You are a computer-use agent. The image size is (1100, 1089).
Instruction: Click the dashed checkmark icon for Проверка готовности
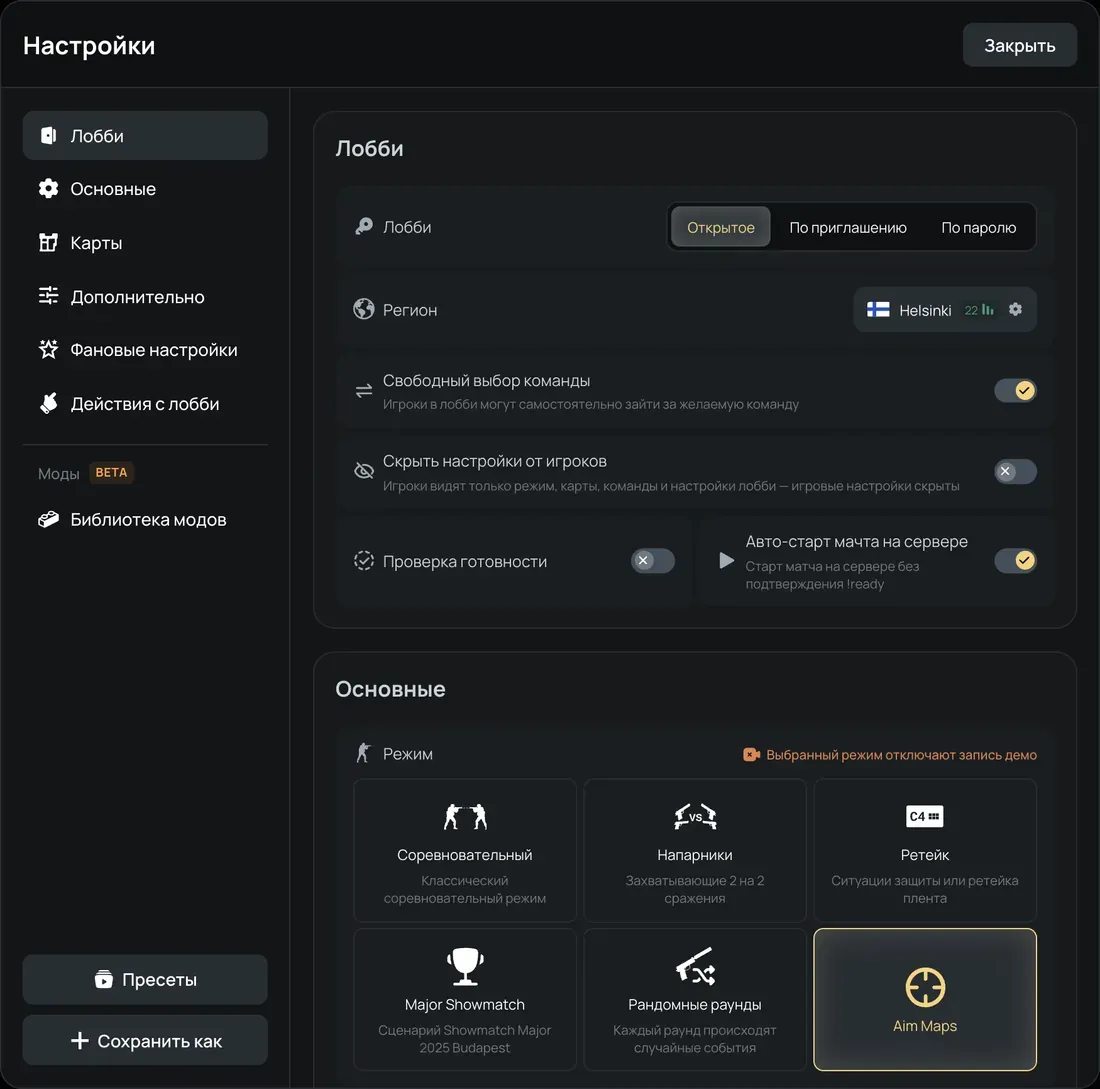(x=363, y=561)
